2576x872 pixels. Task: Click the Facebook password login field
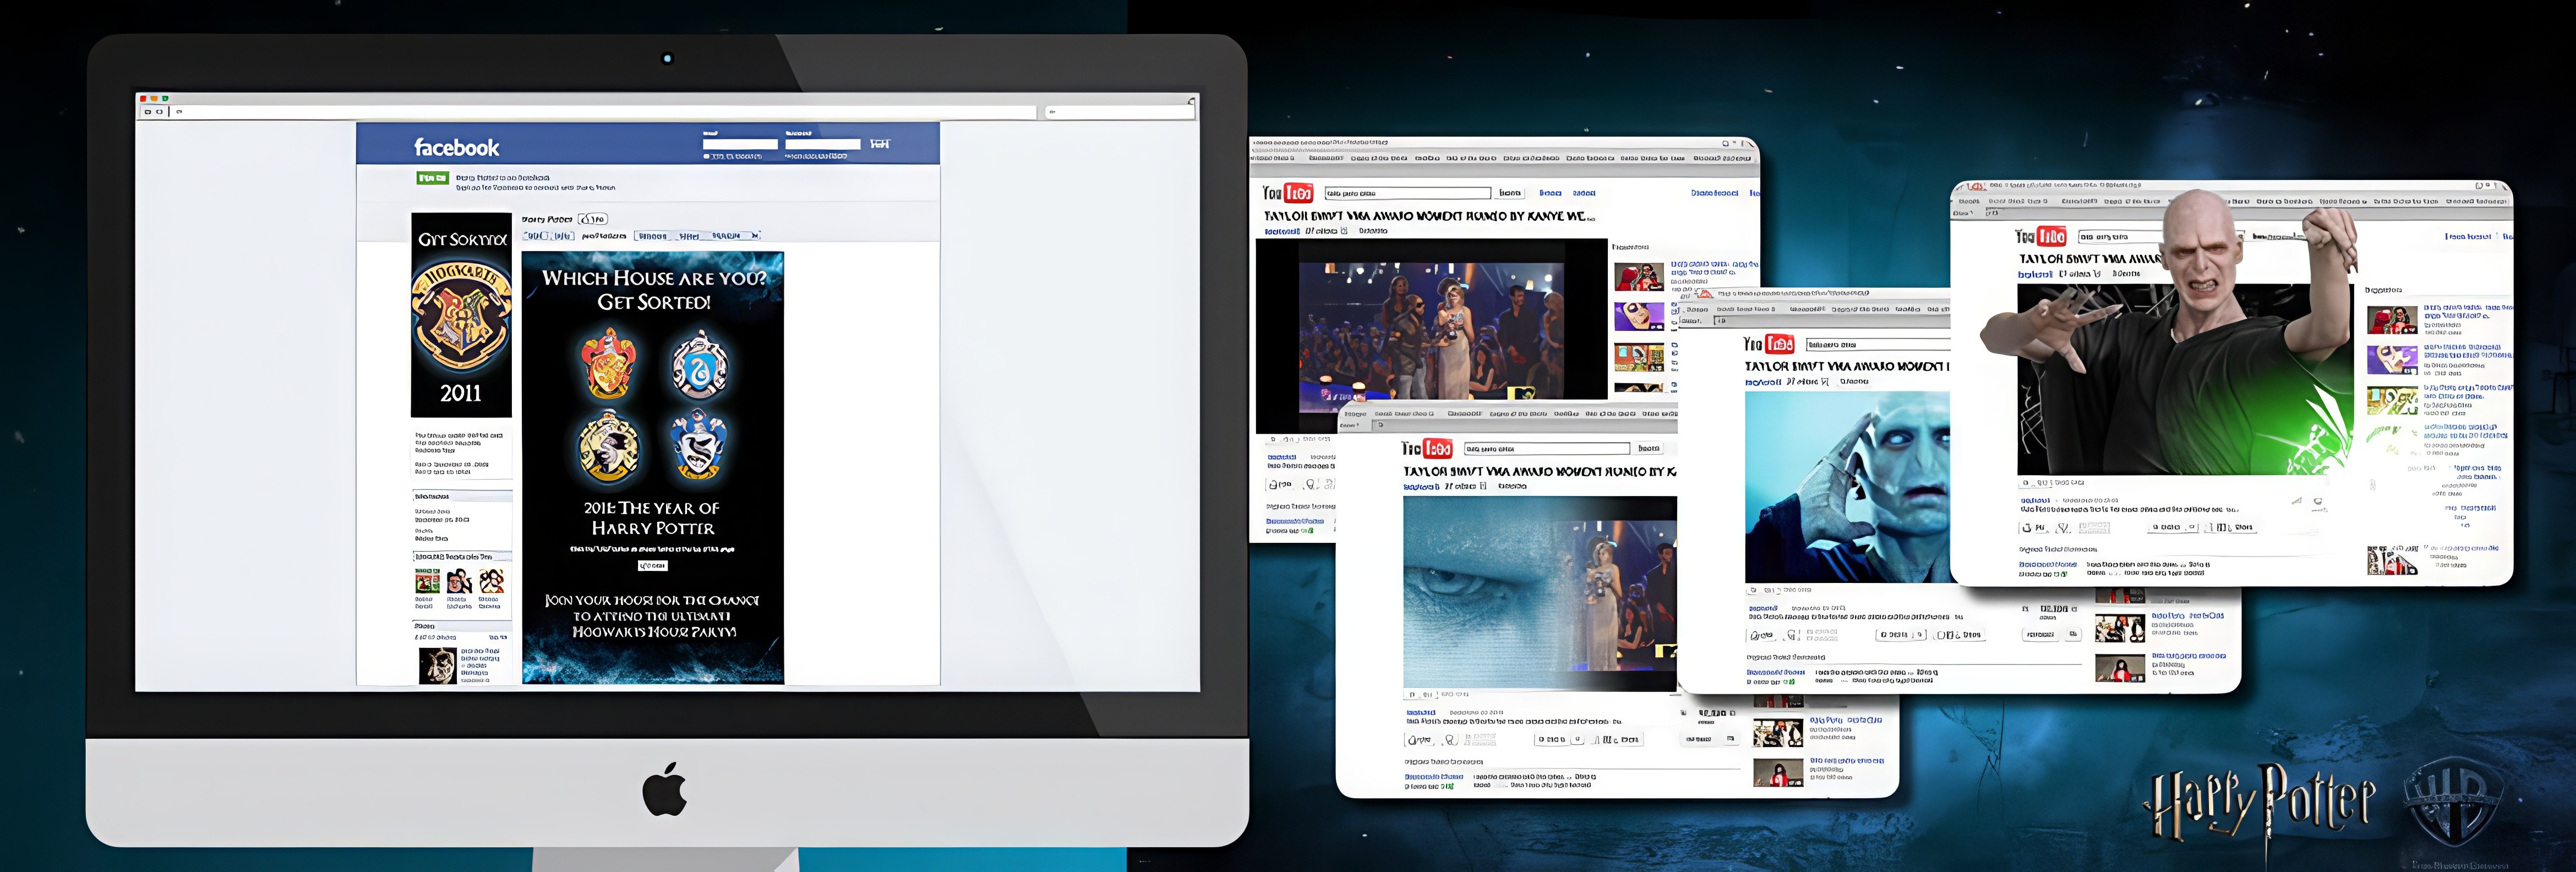[x=822, y=144]
